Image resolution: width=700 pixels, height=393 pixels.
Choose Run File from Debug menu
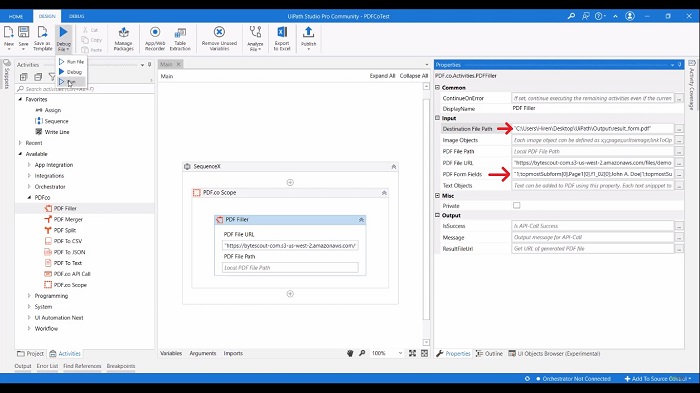coord(71,62)
